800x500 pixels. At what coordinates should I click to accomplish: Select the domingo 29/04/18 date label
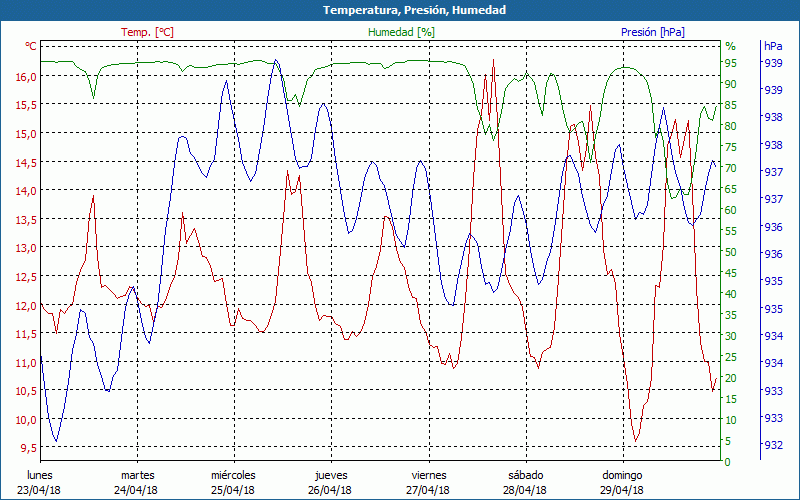point(622,482)
